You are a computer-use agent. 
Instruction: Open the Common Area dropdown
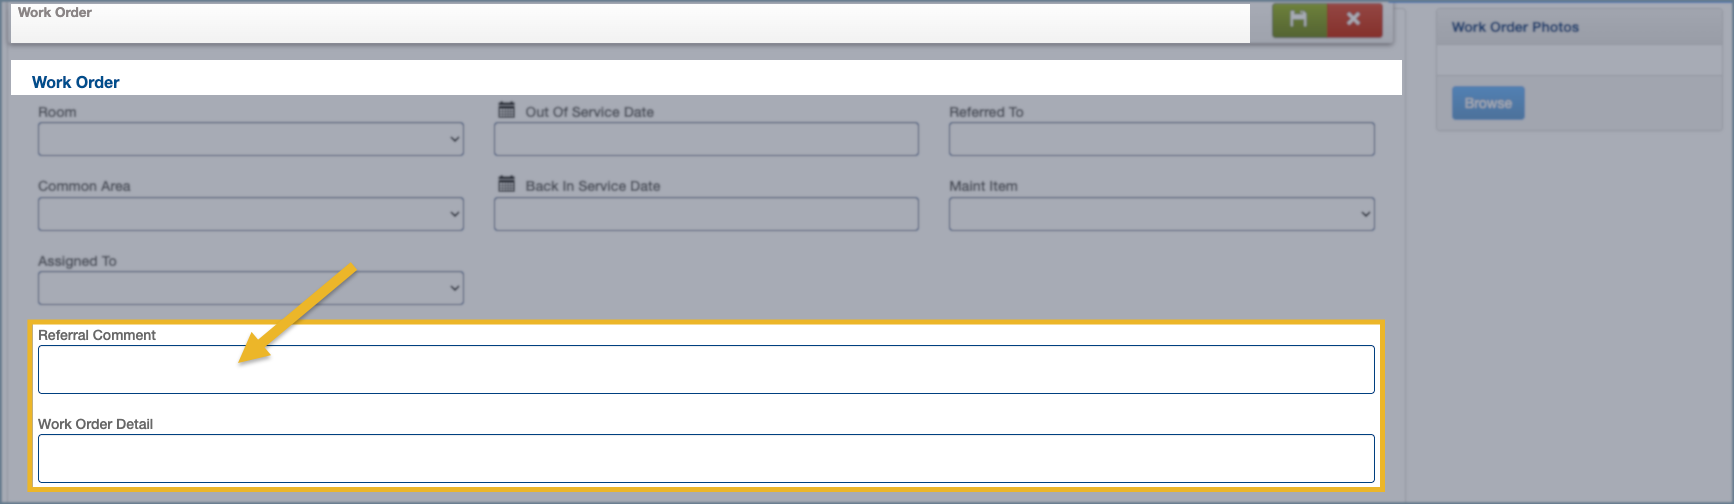[251, 214]
